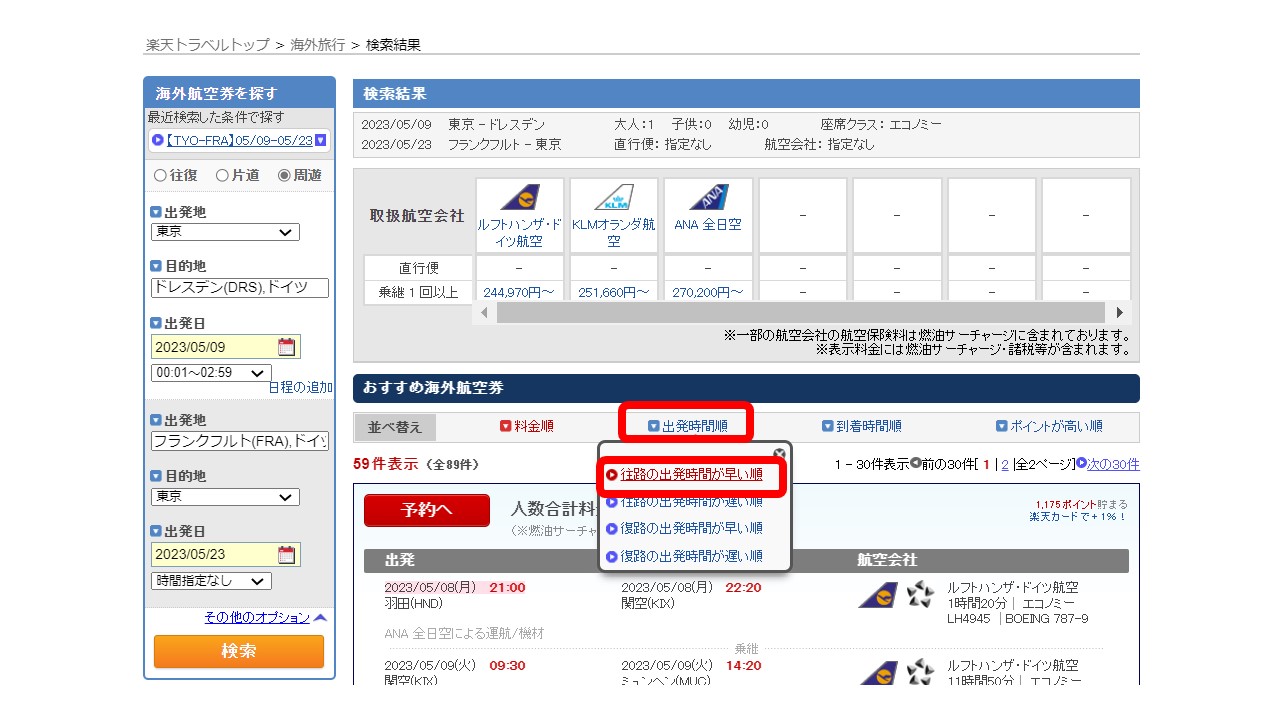The height and width of the screenshot is (720, 1280).
Task: Open the calendar icon for 2023/05/23 departure date
Action: (x=287, y=555)
